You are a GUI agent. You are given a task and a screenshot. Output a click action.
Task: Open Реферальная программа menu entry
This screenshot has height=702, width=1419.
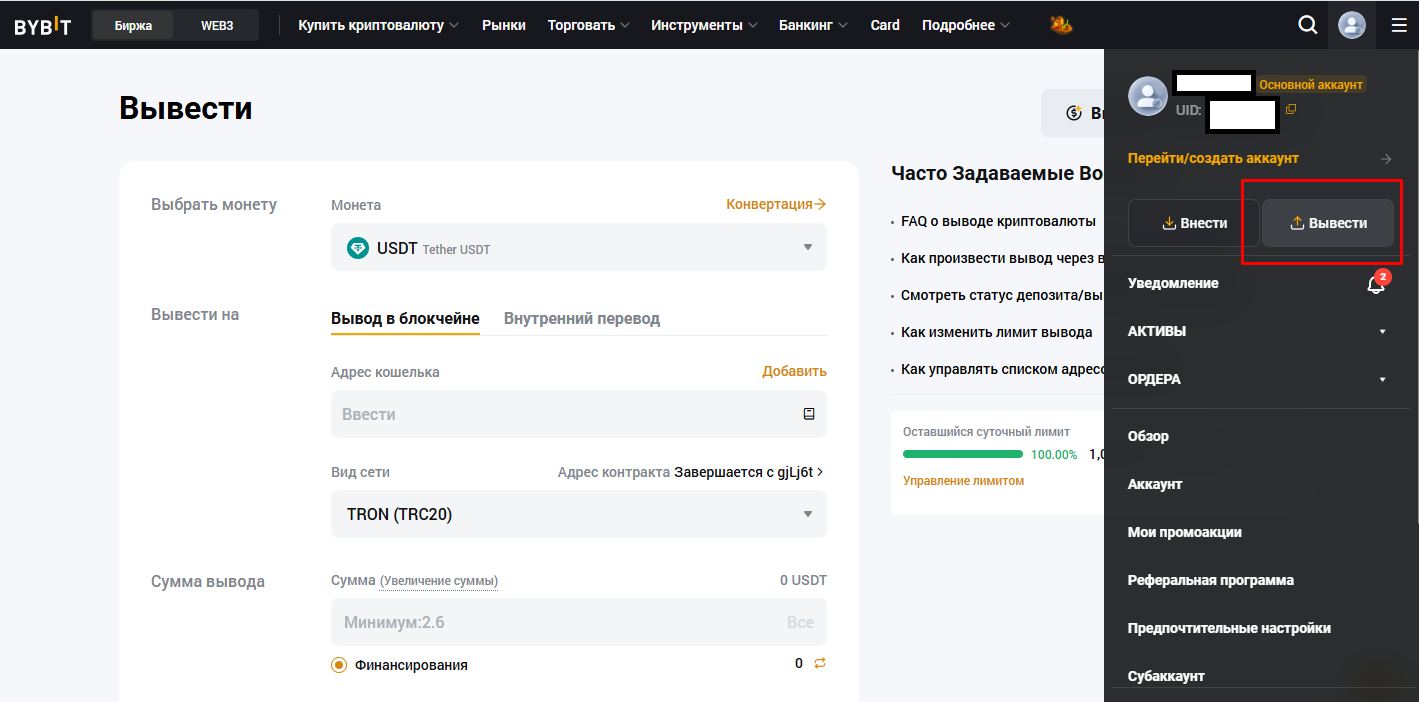1211,580
